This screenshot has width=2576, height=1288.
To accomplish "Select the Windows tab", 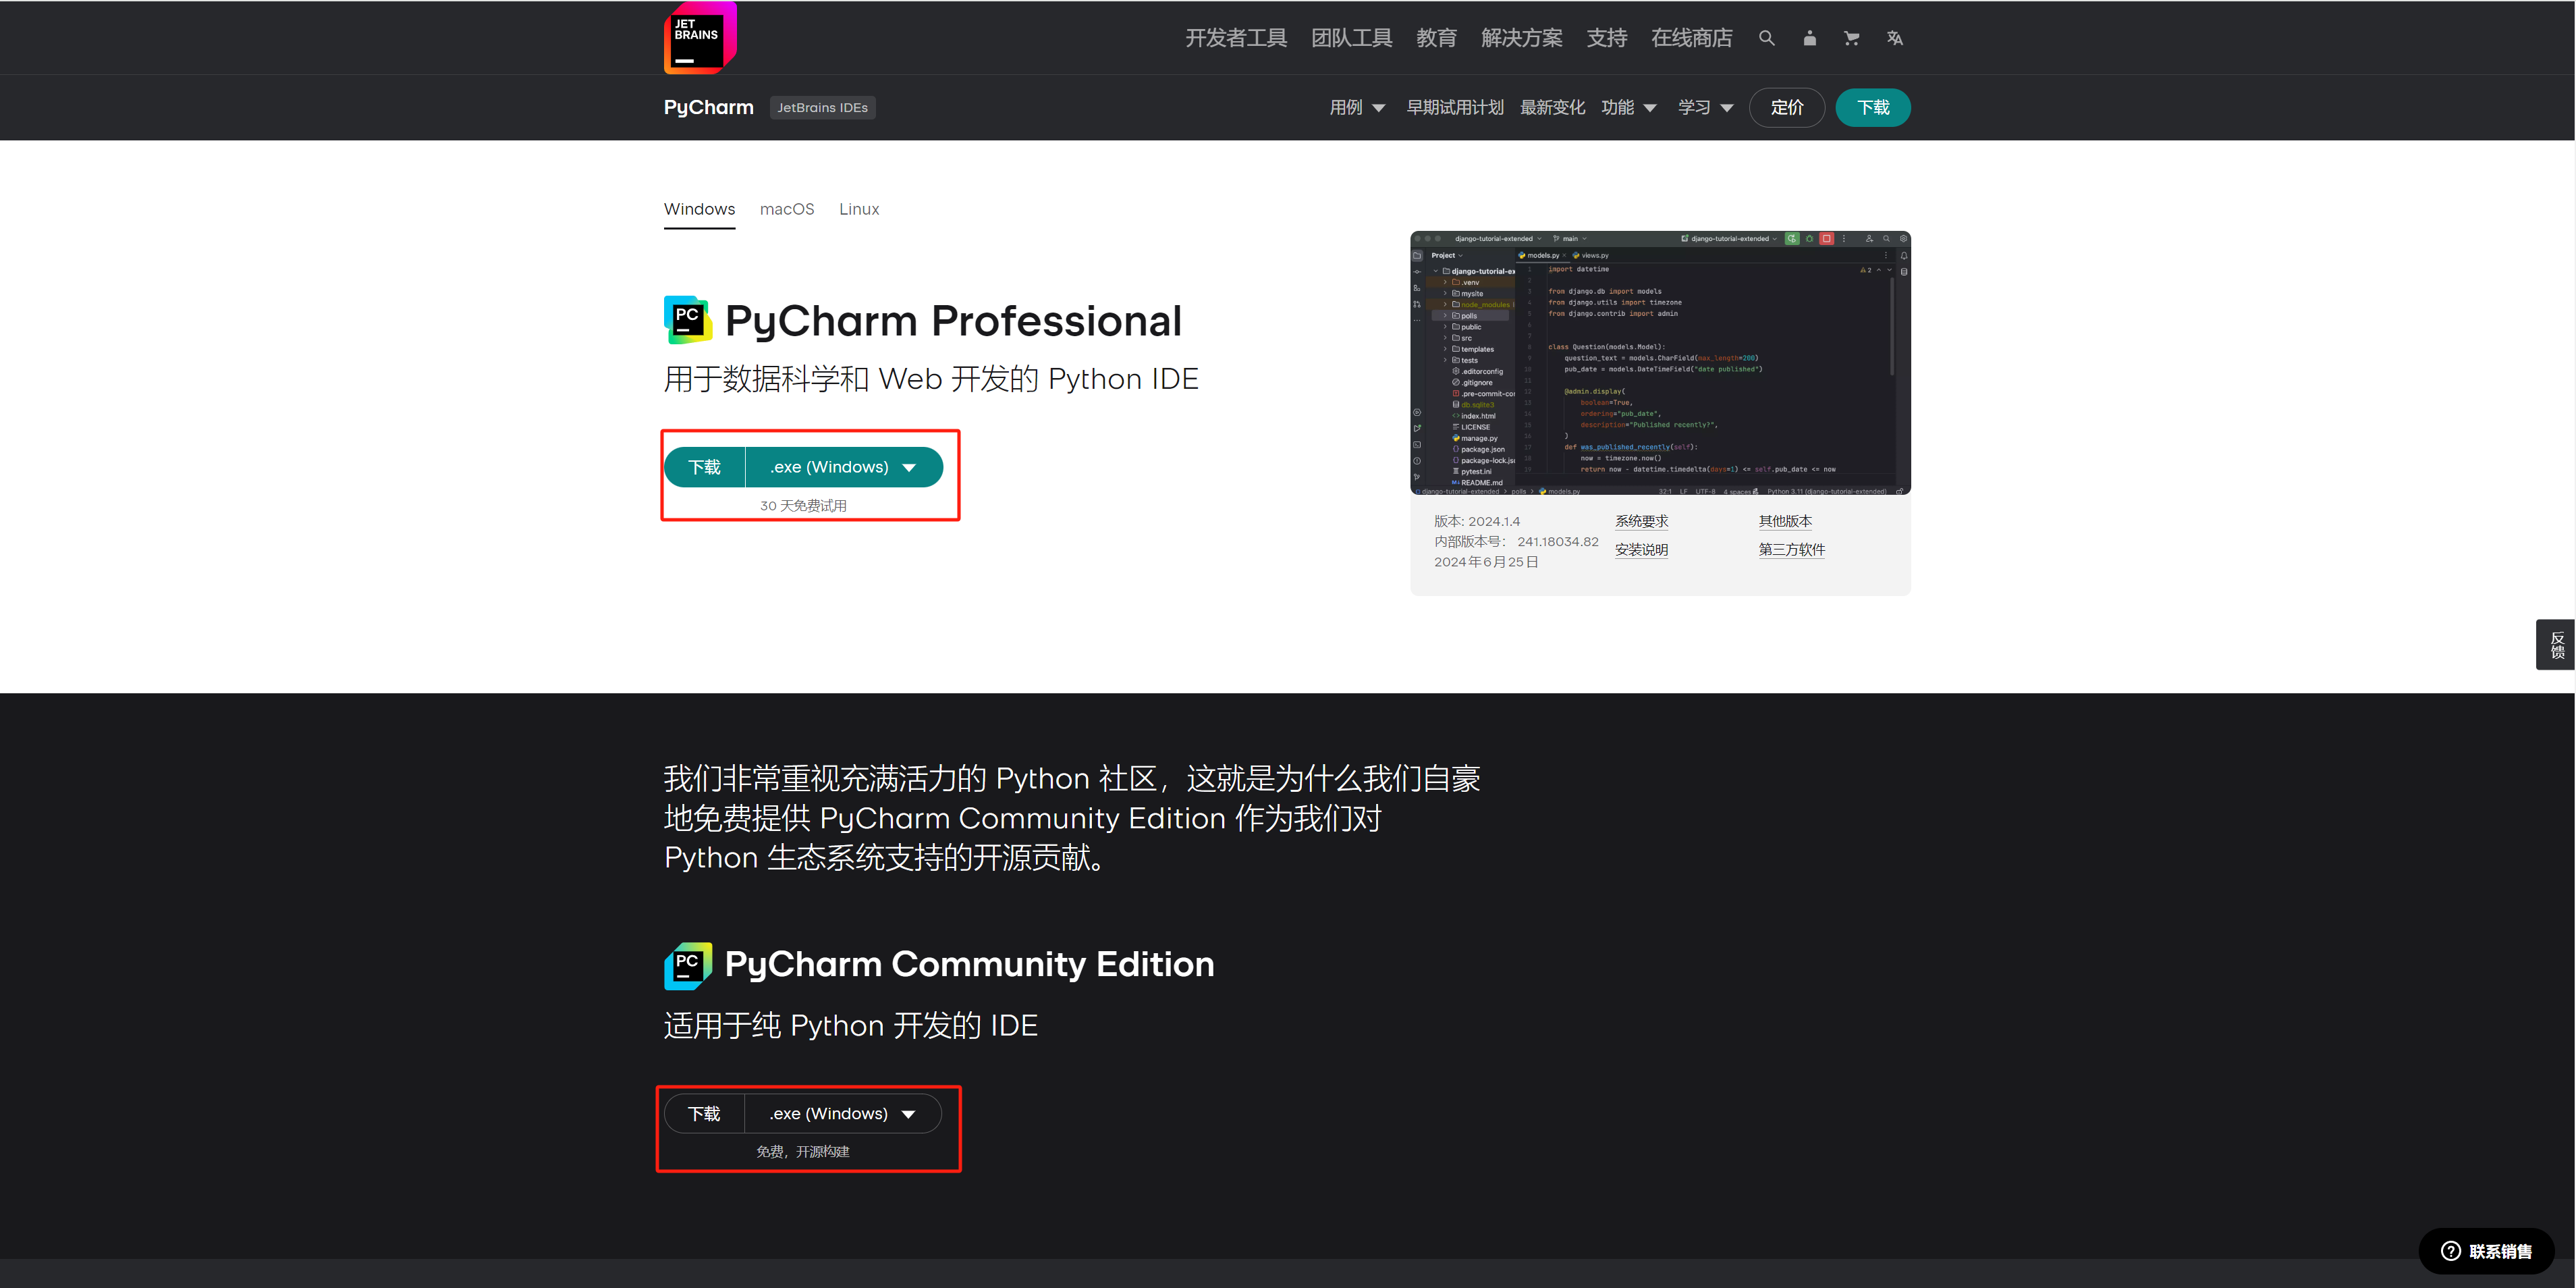I will pos(699,209).
